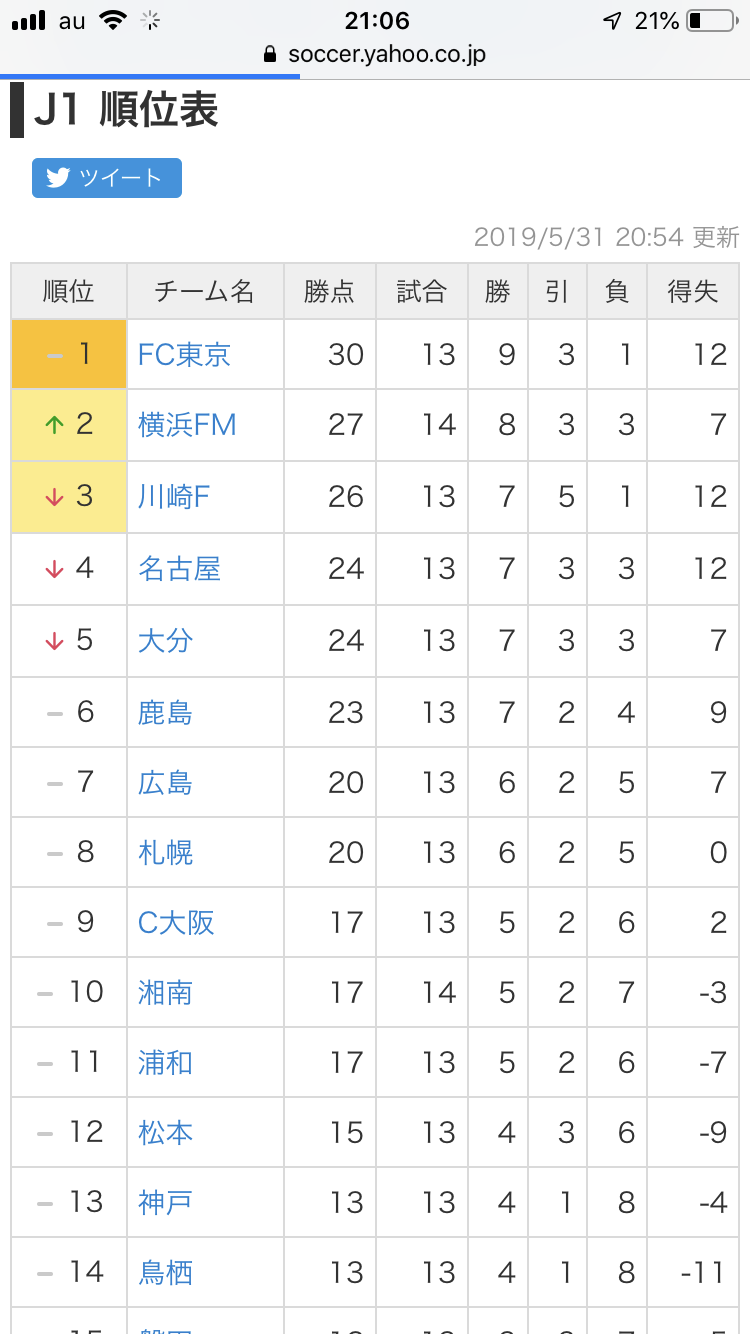Click green up arrow beside rank 2
Image resolution: width=750 pixels, height=1334 pixels.
pos(54,425)
